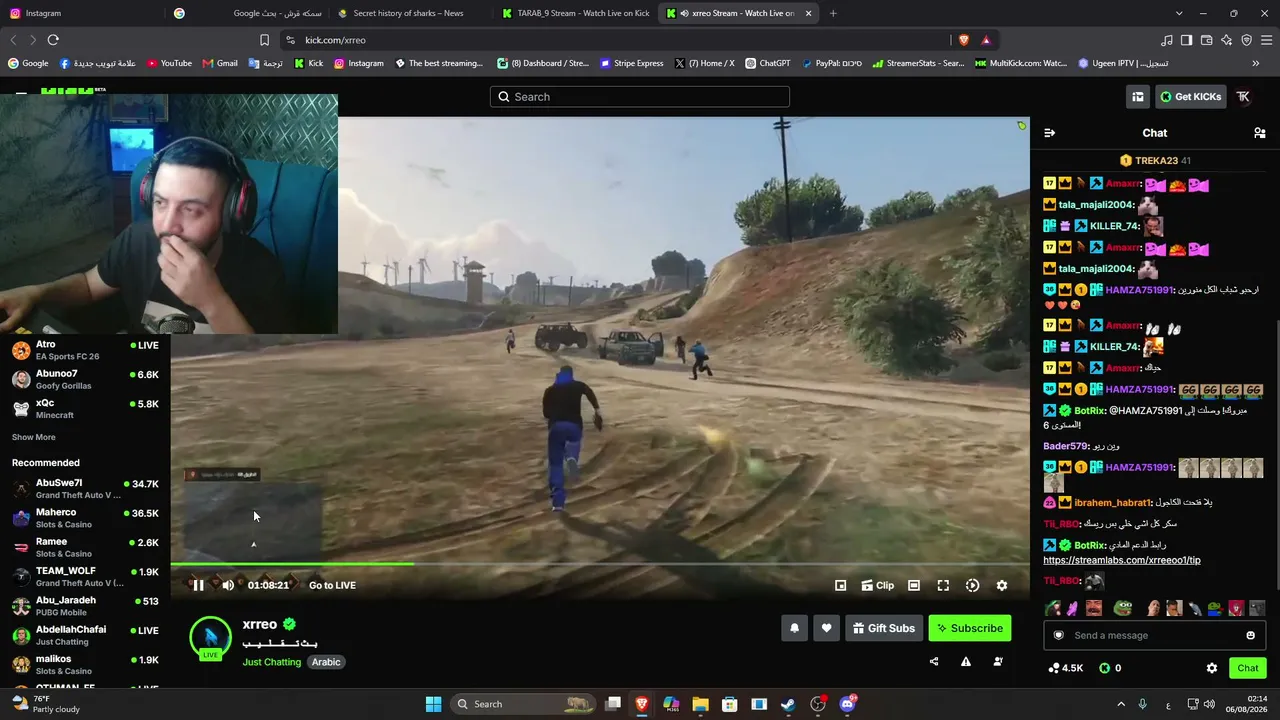Viewport: 1280px width, 720px height.
Task: Open Leo AI sparkle icon
Action: [1227, 40]
